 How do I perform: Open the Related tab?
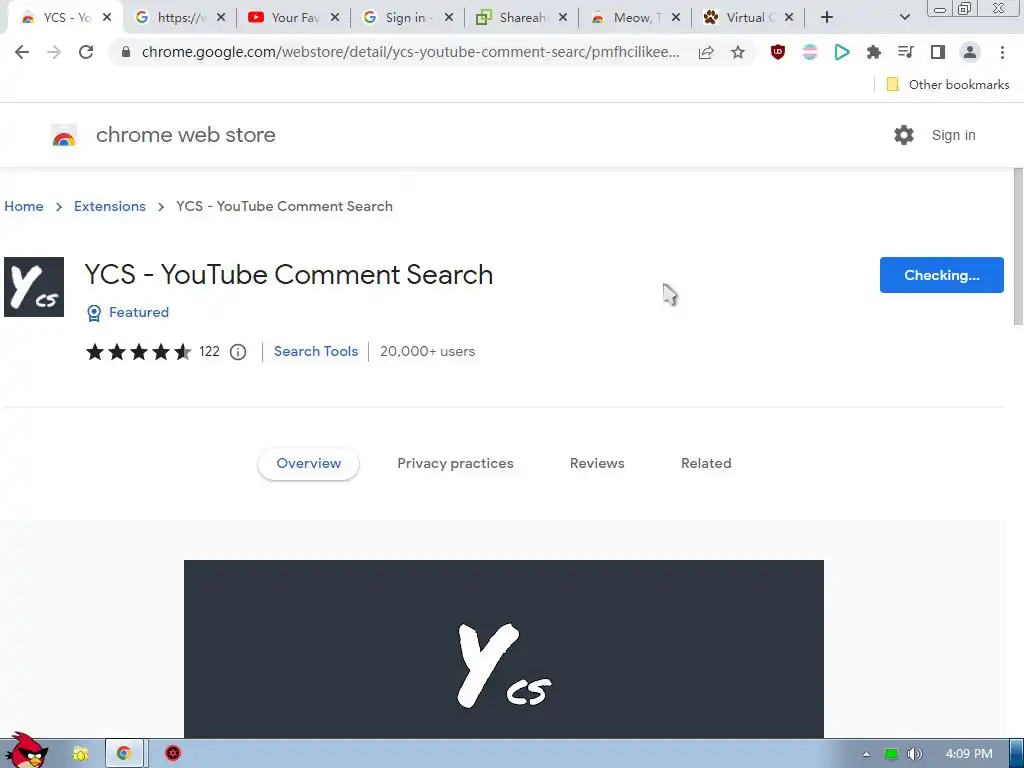[706, 464]
